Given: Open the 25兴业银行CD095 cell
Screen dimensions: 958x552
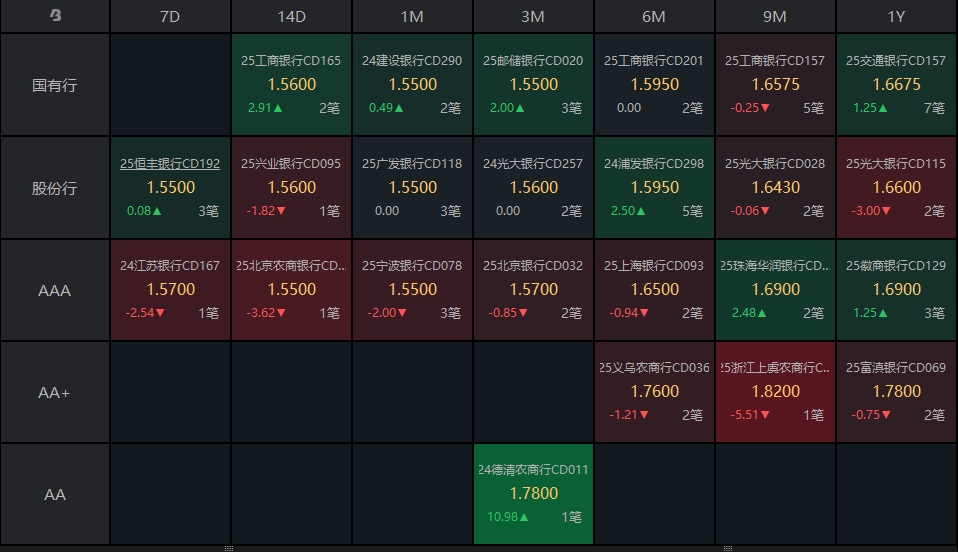Looking at the screenshot, I should [x=291, y=188].
